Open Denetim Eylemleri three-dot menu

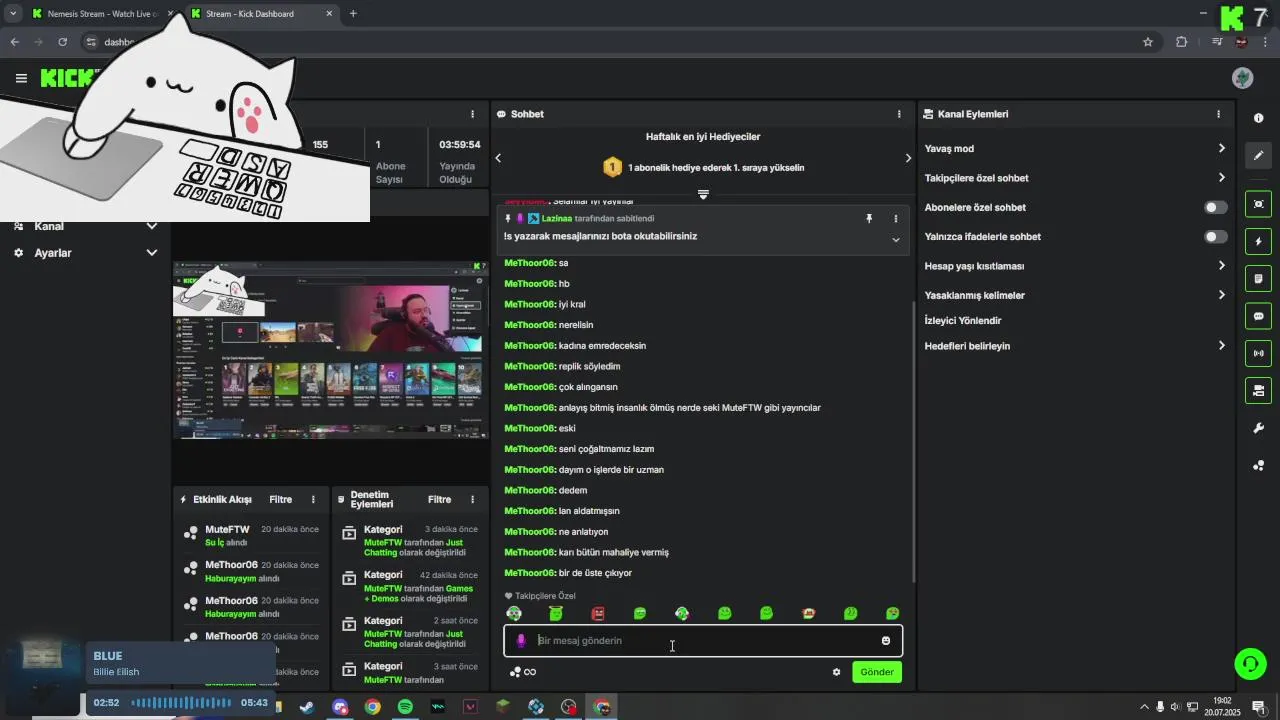473,499
